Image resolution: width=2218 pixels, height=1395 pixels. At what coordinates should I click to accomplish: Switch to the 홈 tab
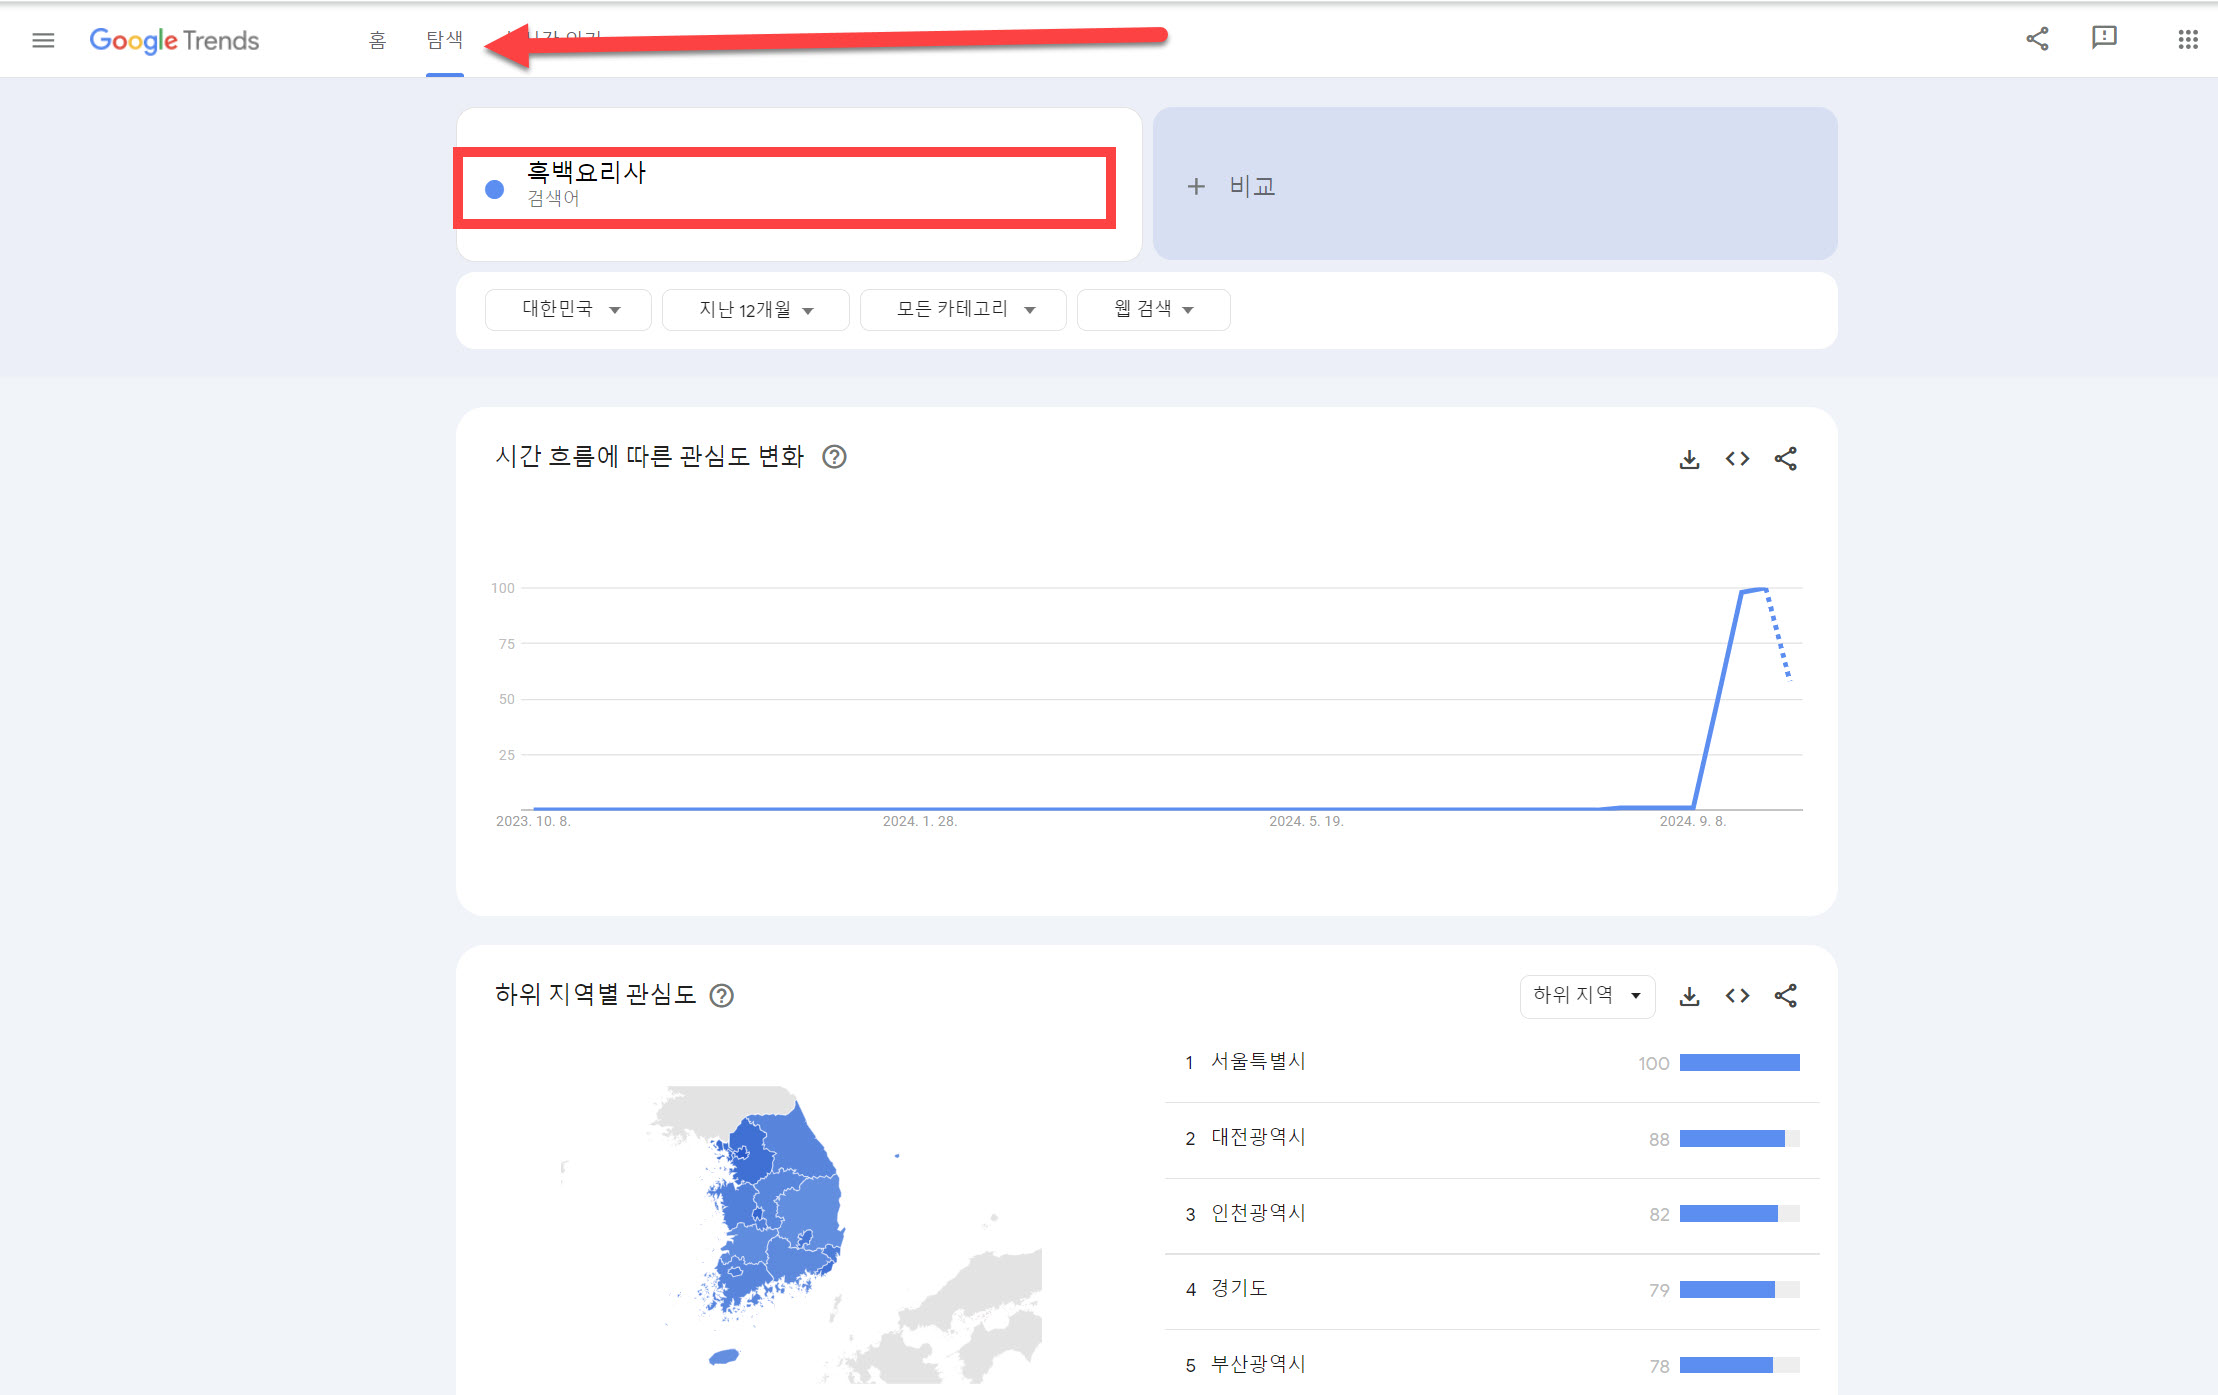[x=377, y=40]
